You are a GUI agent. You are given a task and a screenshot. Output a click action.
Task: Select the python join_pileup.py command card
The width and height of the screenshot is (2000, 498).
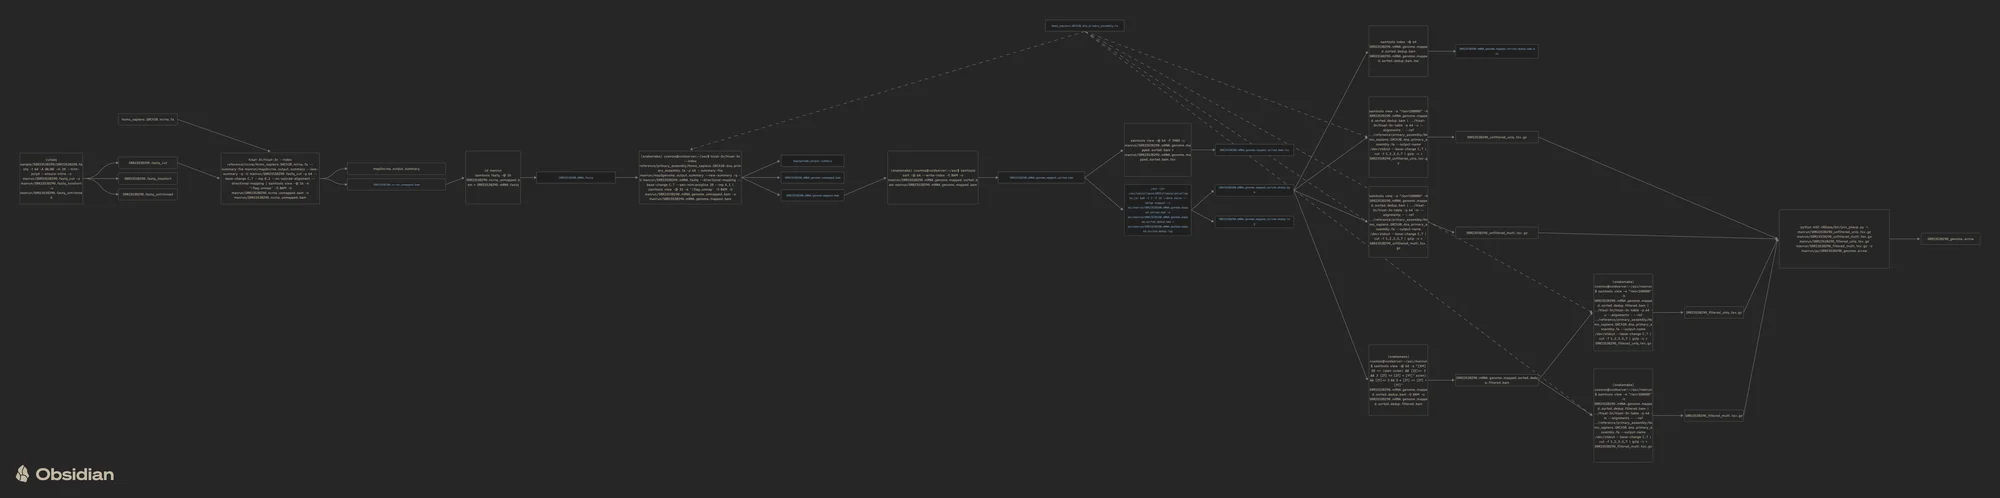coord(1834,238)
